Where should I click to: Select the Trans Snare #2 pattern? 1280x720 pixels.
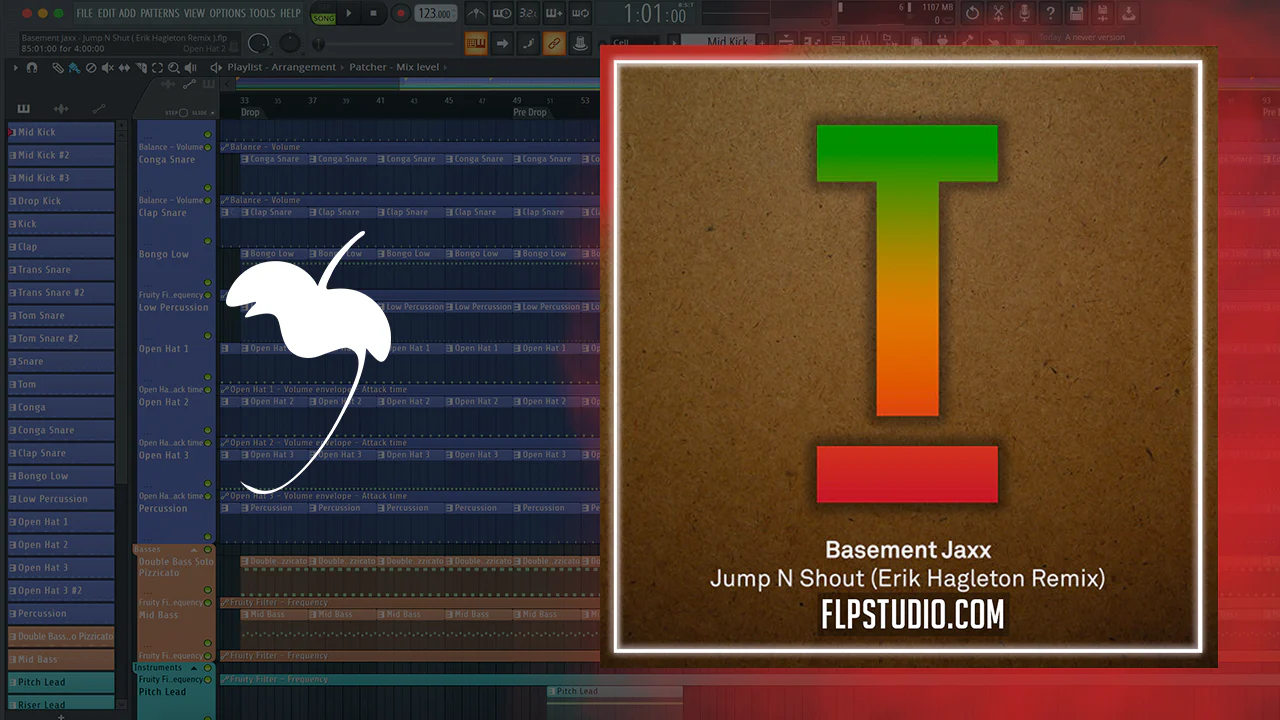pyautogui.click(x=61, y=293)
